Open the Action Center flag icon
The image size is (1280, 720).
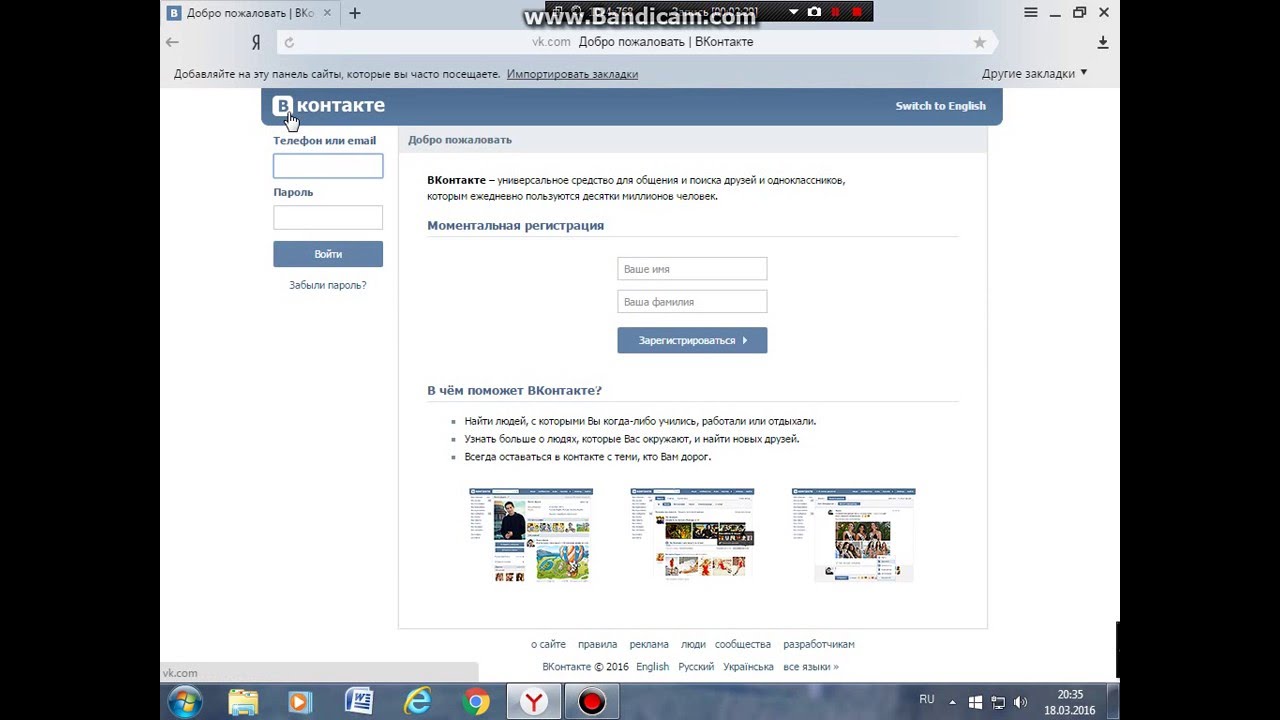[x=976, y=702]
